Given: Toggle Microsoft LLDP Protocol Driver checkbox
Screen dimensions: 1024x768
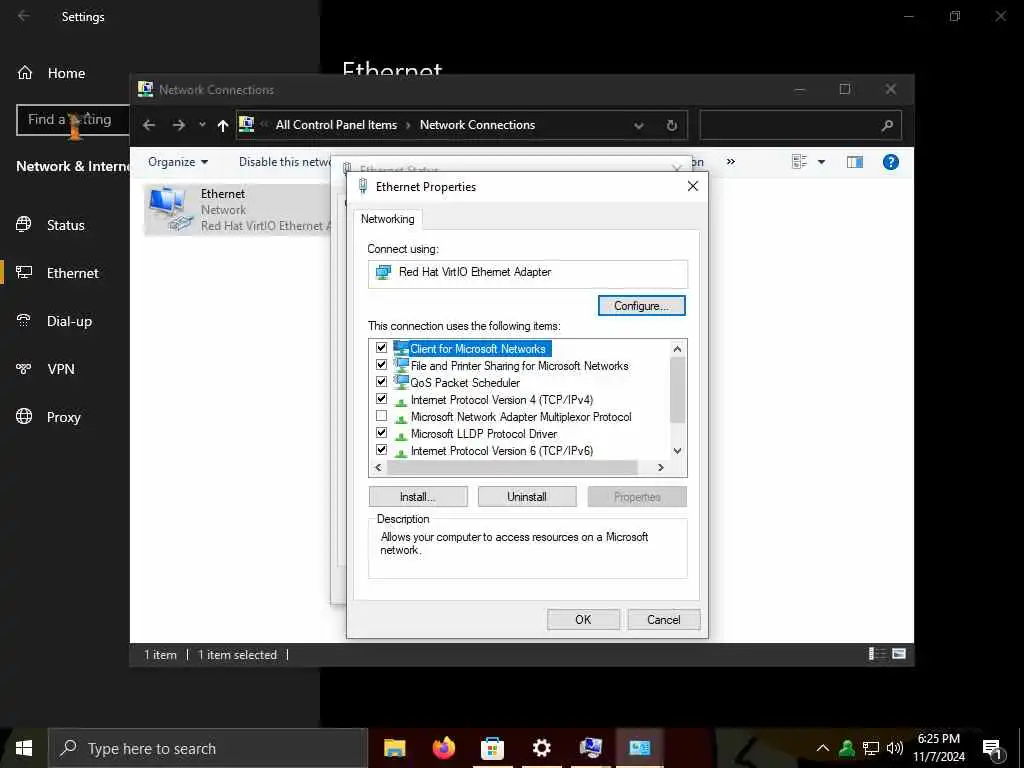Looking at the screenshot, I should pyautogui.click(x=381, y=433).
